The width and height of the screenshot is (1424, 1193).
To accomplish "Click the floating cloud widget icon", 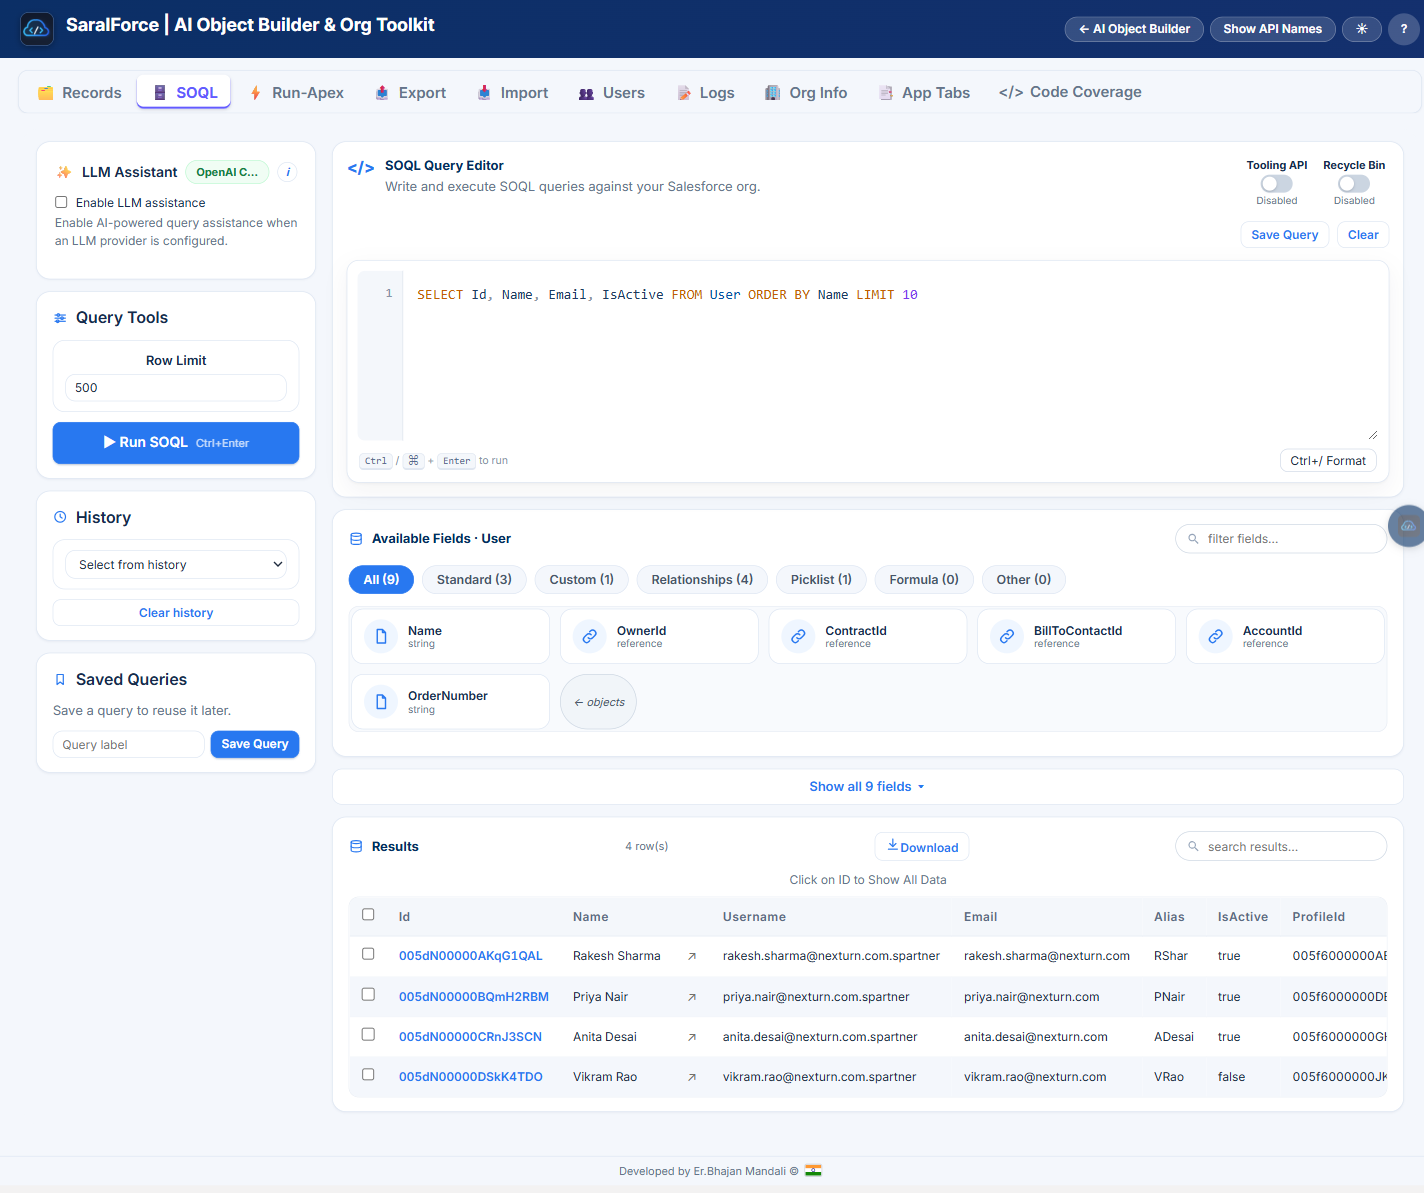I will tap(1408, 526).
